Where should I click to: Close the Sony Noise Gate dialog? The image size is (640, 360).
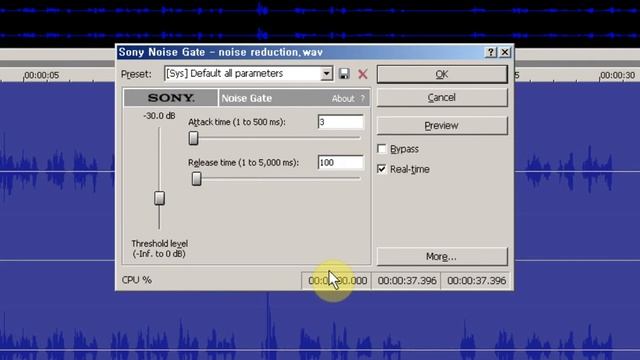pyautogui.click(x=505, y=52)
